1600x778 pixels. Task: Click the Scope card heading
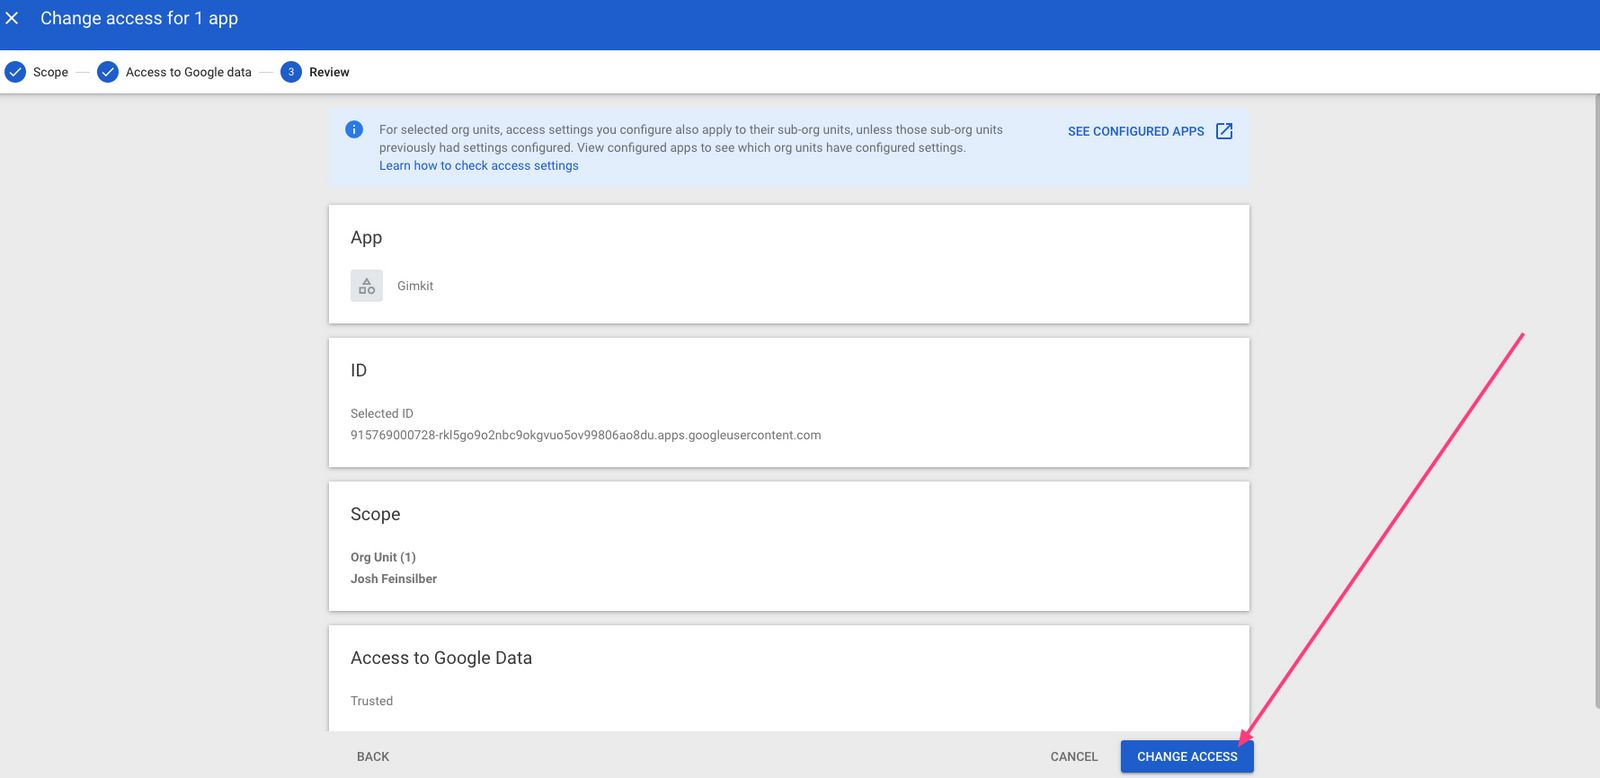tap(375, 514)
